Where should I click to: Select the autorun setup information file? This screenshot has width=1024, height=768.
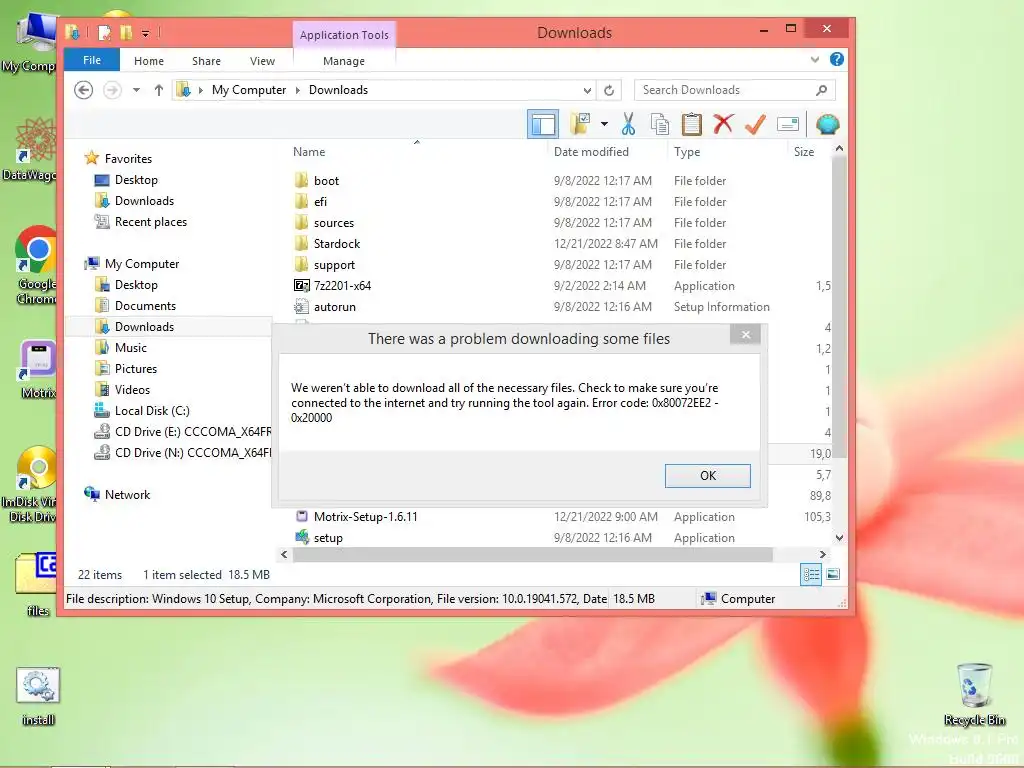334,306
